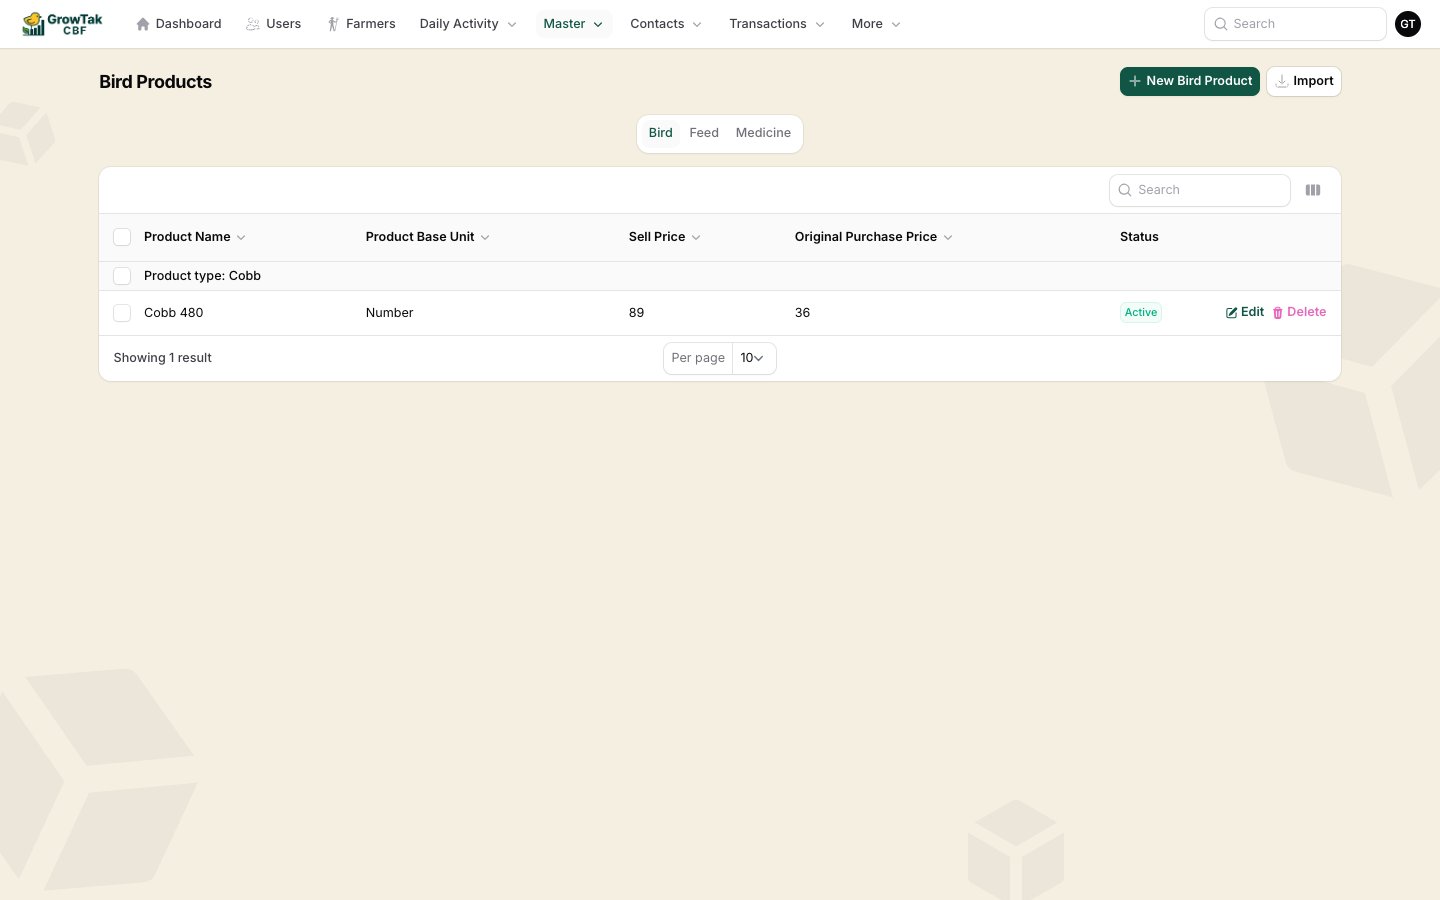Open the More menu
The height and width of the screenshot is (900, 1440).
pyautogui.click(x=876, y=24)
